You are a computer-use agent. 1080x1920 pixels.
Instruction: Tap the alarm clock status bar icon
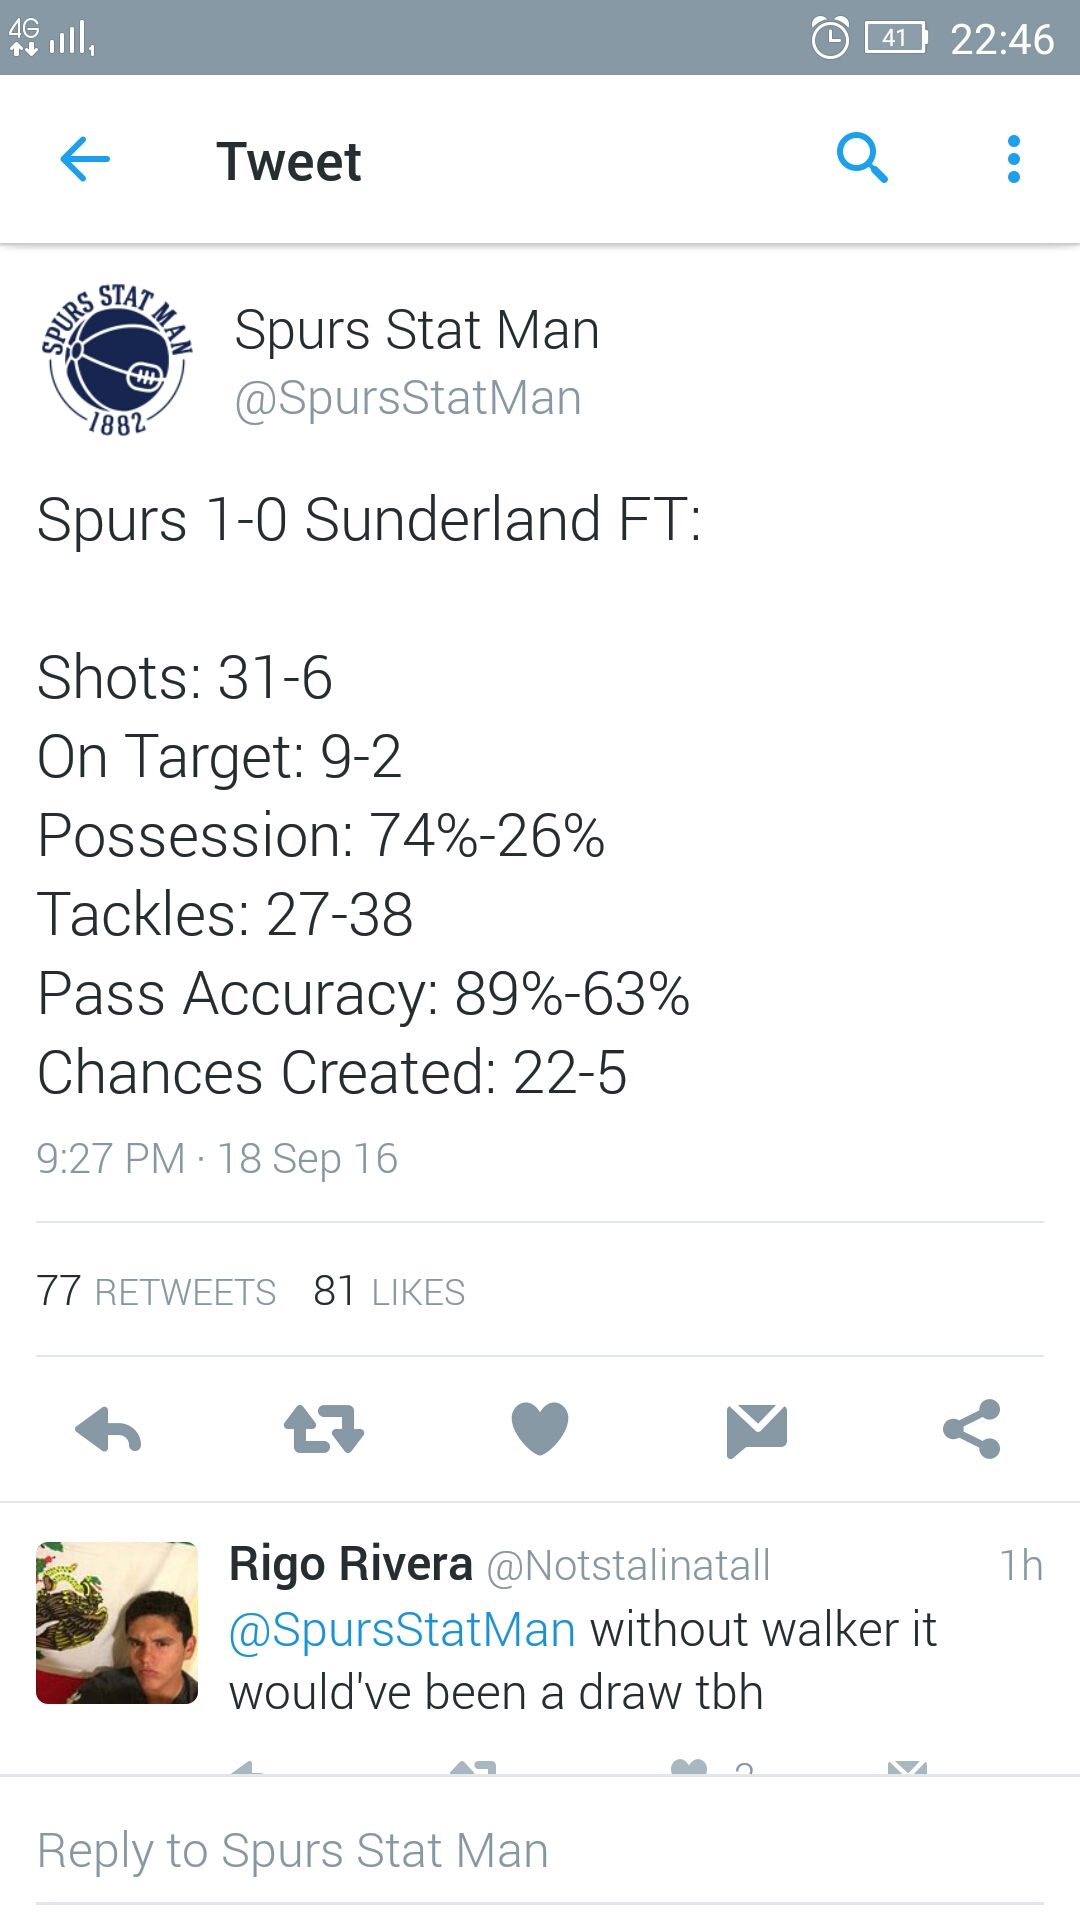click(830, 39)
